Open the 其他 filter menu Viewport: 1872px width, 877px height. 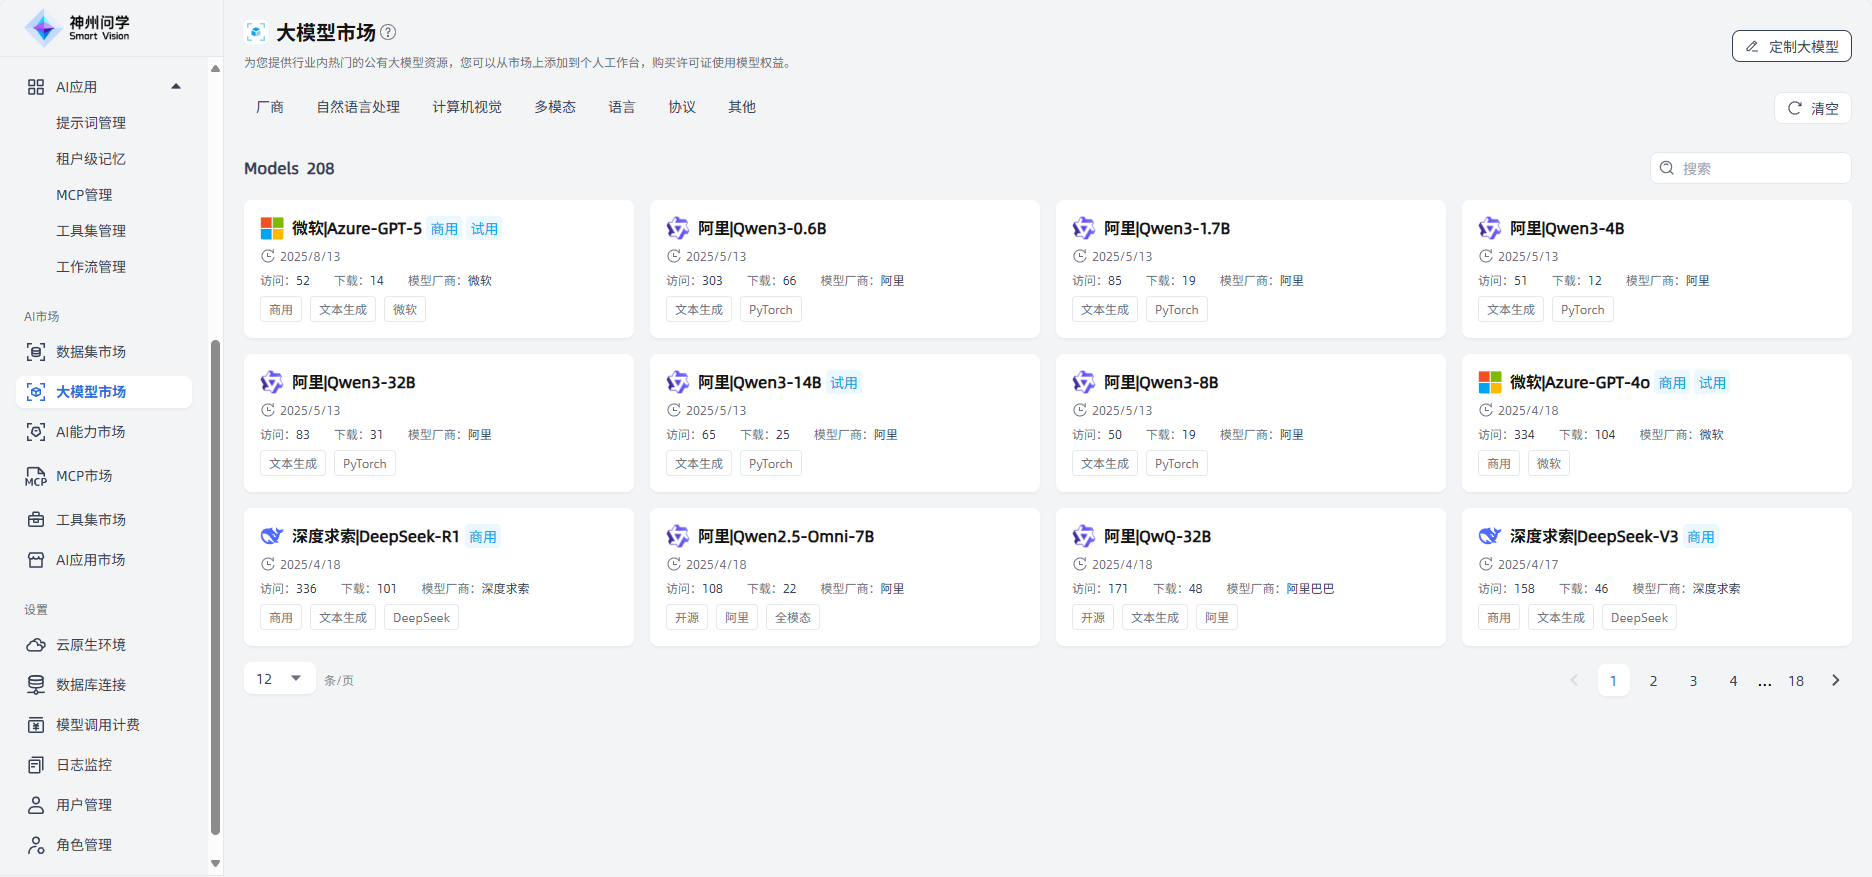coord(742,107)
